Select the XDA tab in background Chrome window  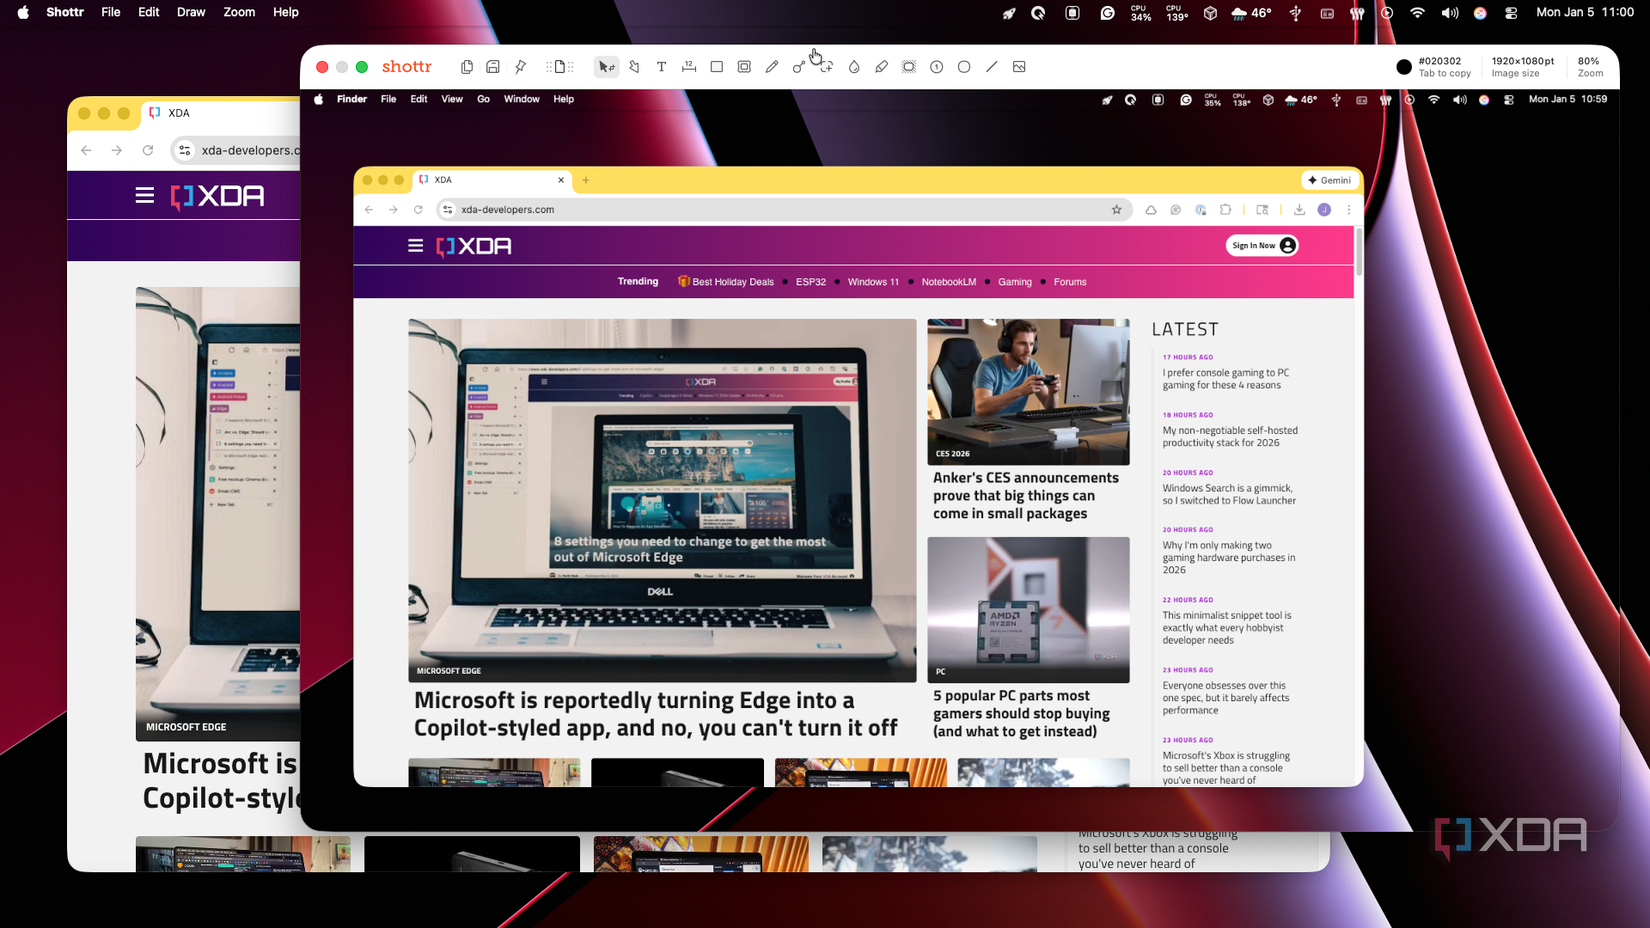[220, 113]
